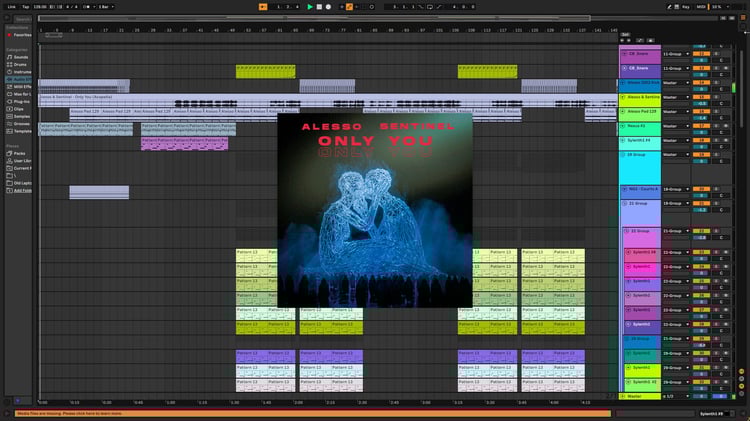Open MIDI Effects category in browser

[x=19, y=87]
